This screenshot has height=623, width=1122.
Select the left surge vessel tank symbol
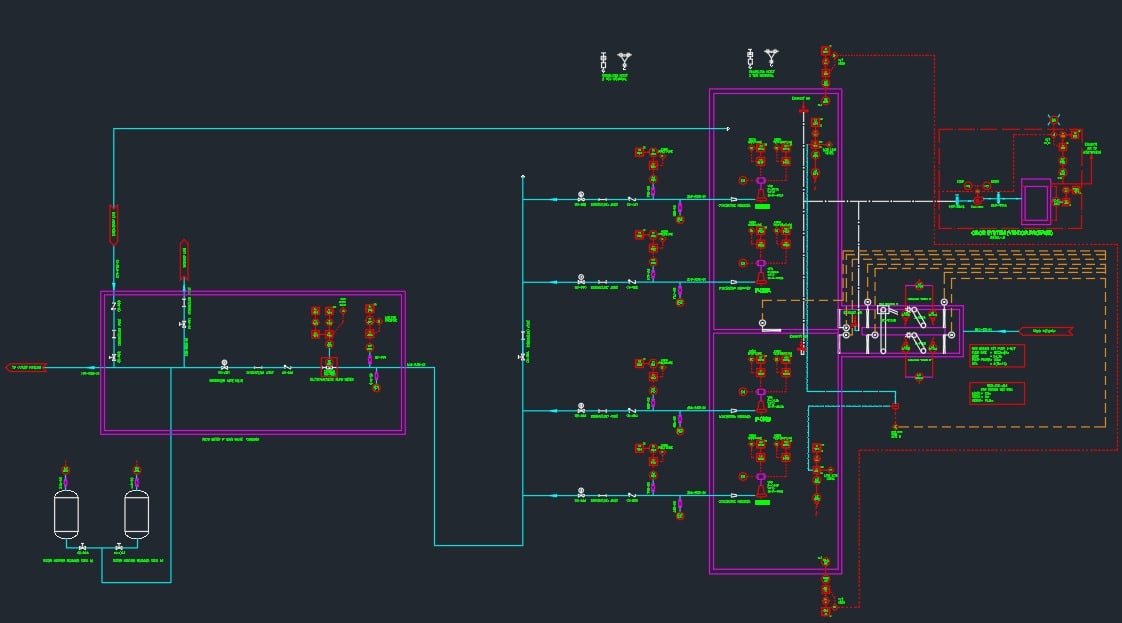pyautogui.click(x=67, y=514)
